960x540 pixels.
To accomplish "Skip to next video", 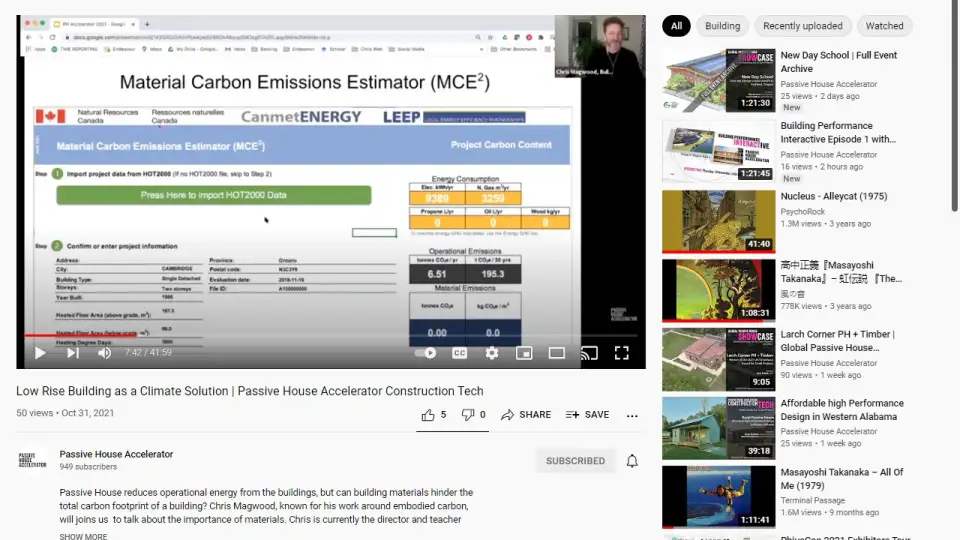I will (x=72, y=353).
